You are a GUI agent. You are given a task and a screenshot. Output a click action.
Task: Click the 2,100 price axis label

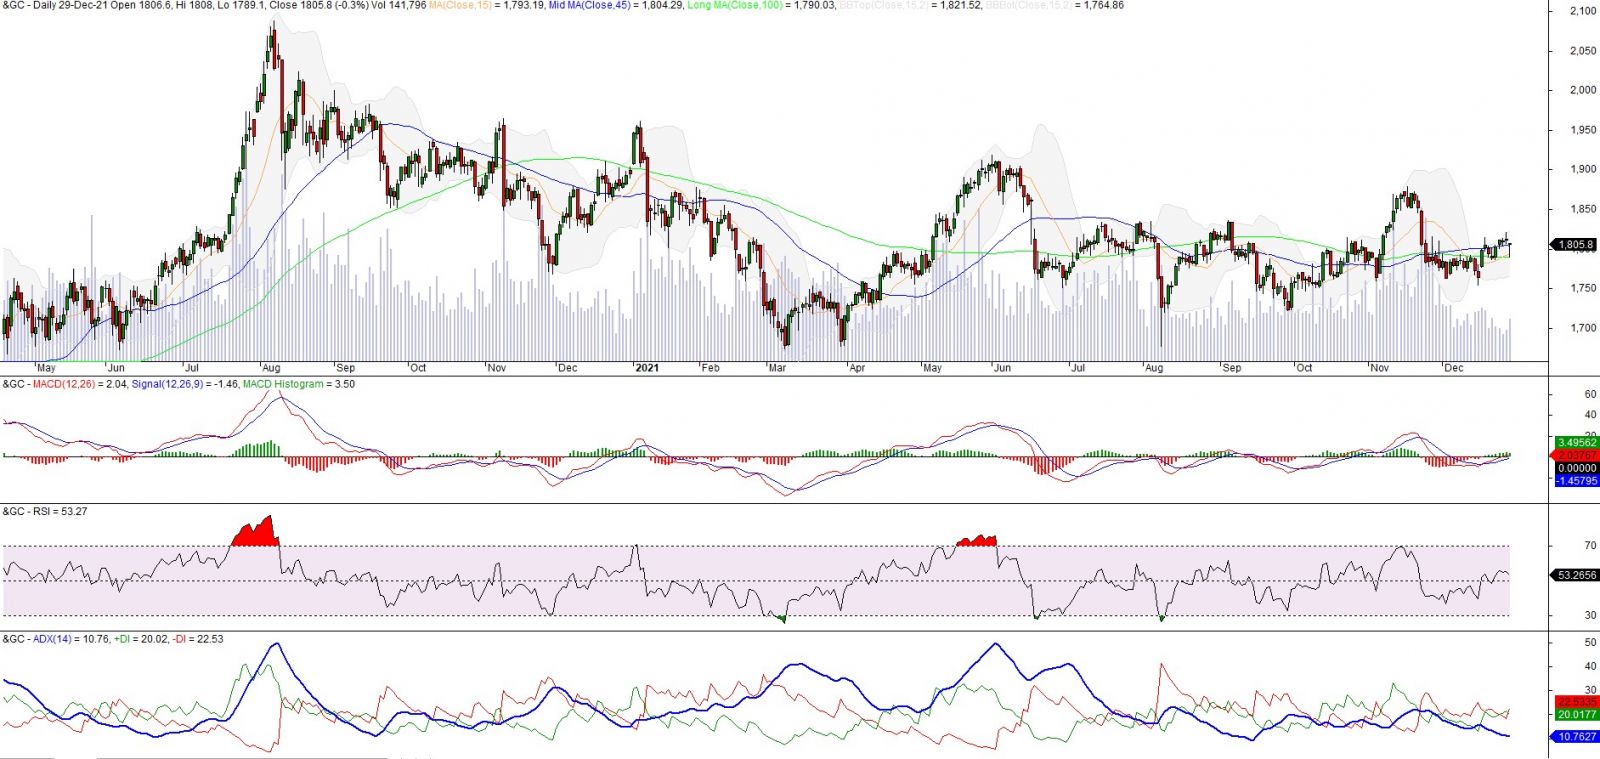pos(1583,11)
